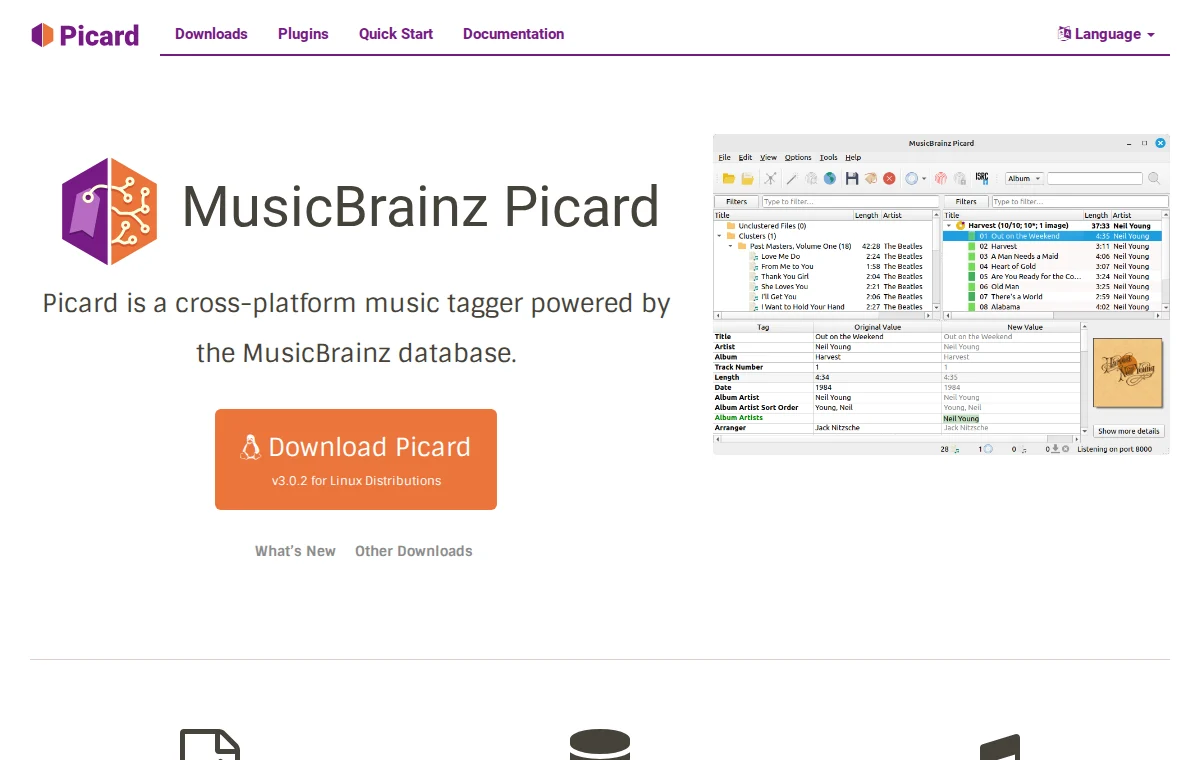
Task: Click the Download Picard button
Action: pyautogui.click(x=356, y=459)
